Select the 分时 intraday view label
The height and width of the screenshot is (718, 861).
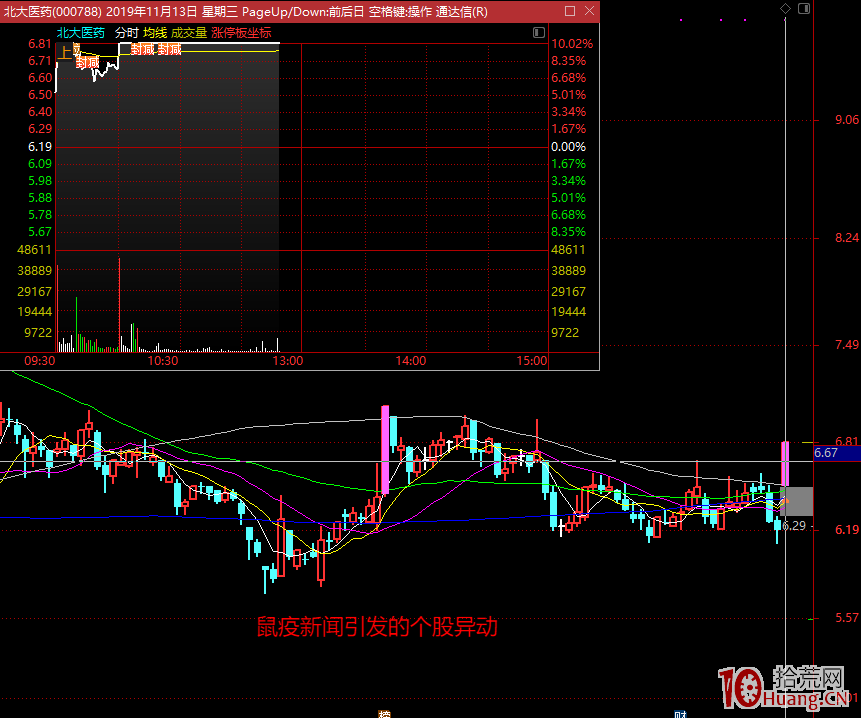click(x=126, y=32)
